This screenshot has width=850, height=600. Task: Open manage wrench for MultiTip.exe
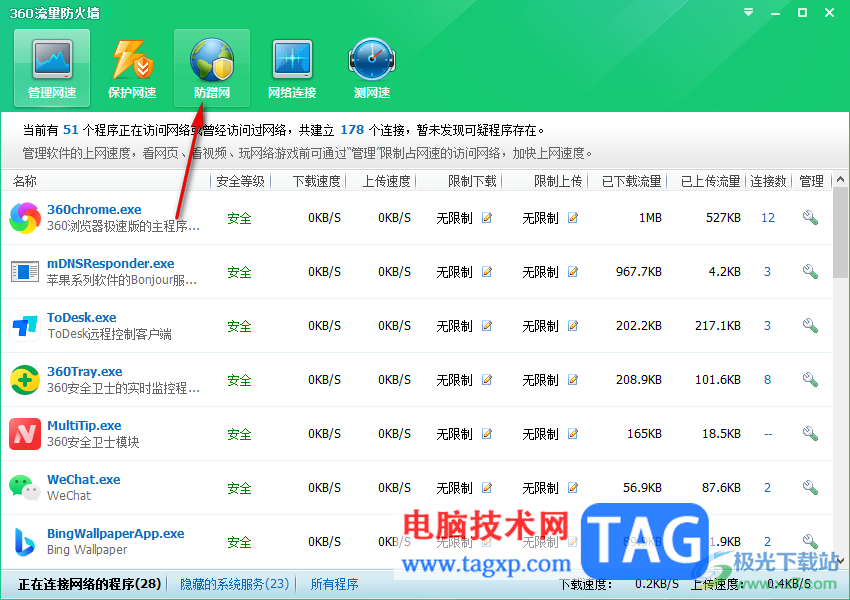point(810,434)
